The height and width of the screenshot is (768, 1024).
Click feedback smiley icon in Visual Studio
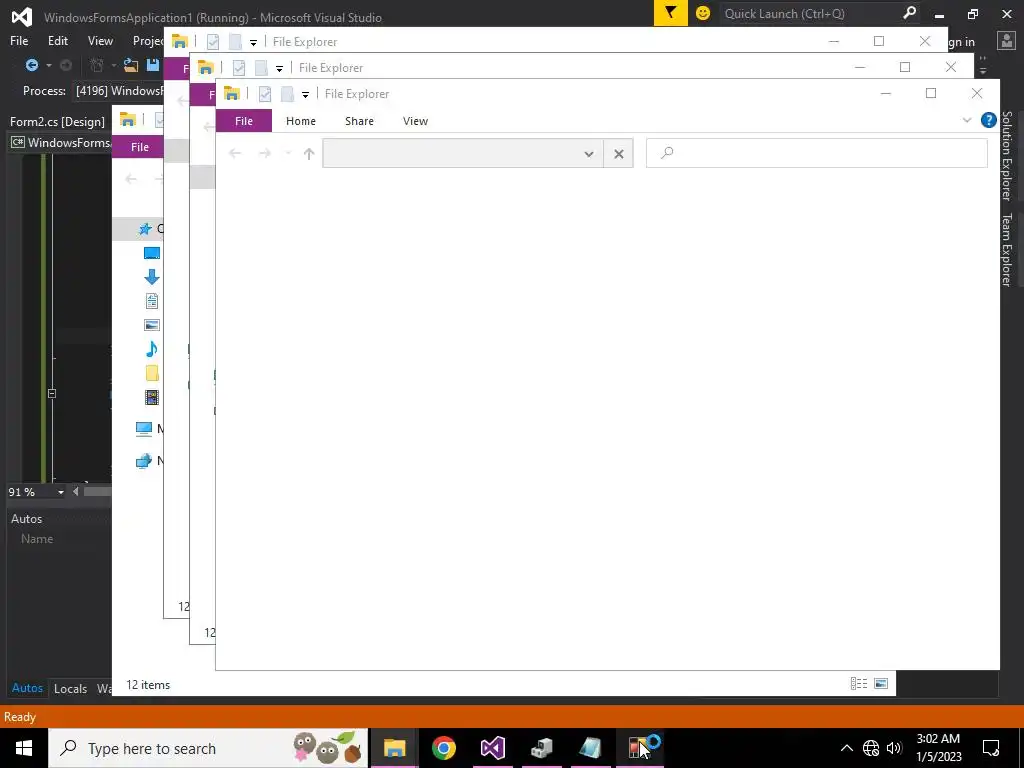tap(703, 13)
